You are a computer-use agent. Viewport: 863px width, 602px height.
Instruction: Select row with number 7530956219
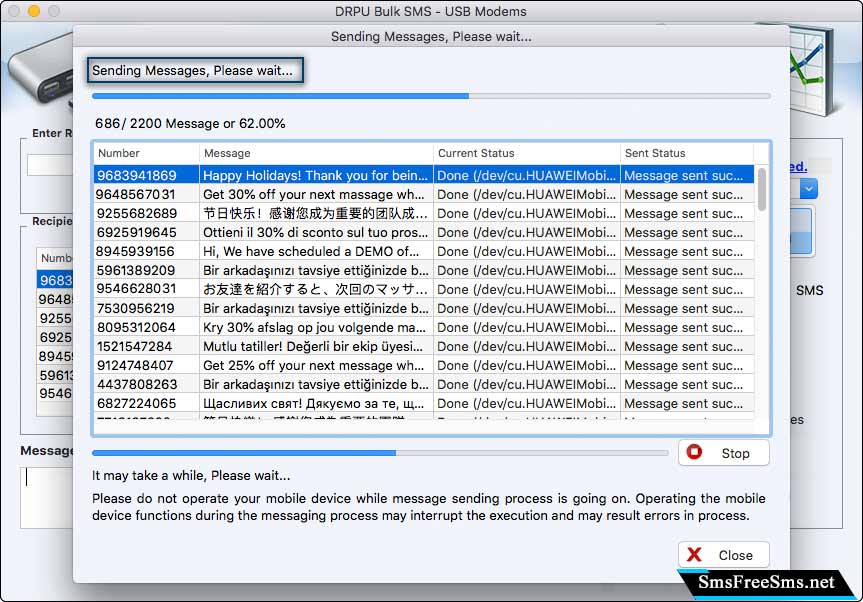click(x=423, y=308)
